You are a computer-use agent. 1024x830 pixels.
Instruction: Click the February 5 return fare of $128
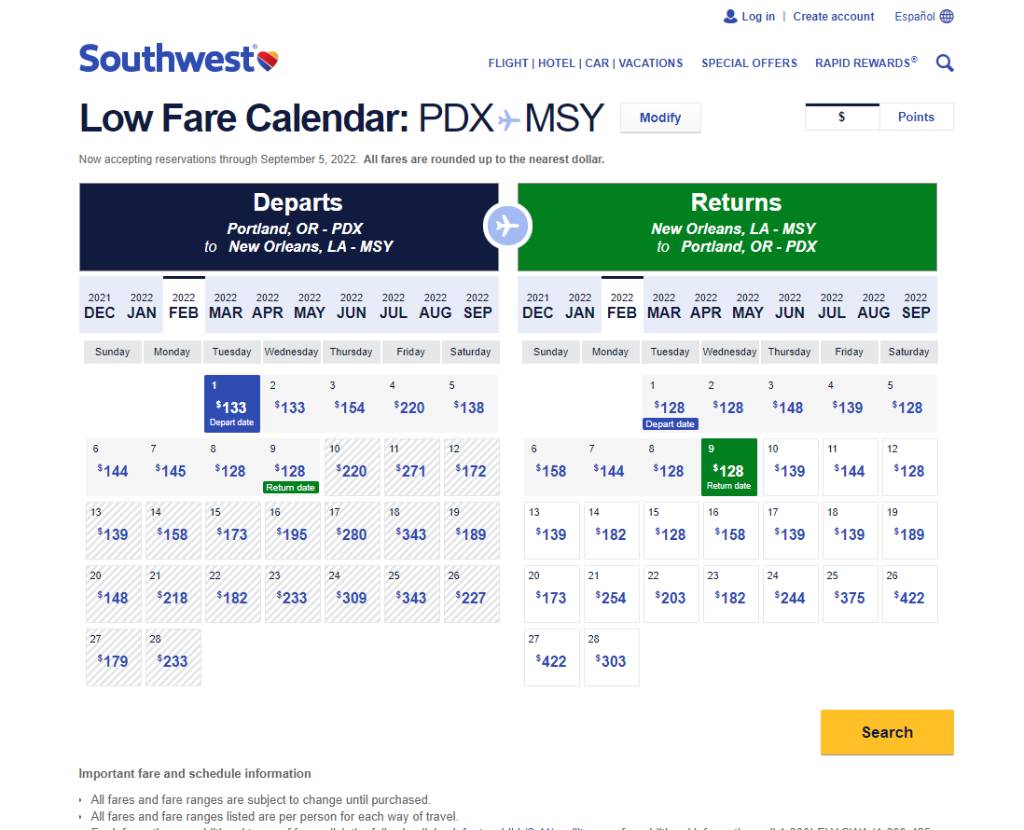(909, 404)
